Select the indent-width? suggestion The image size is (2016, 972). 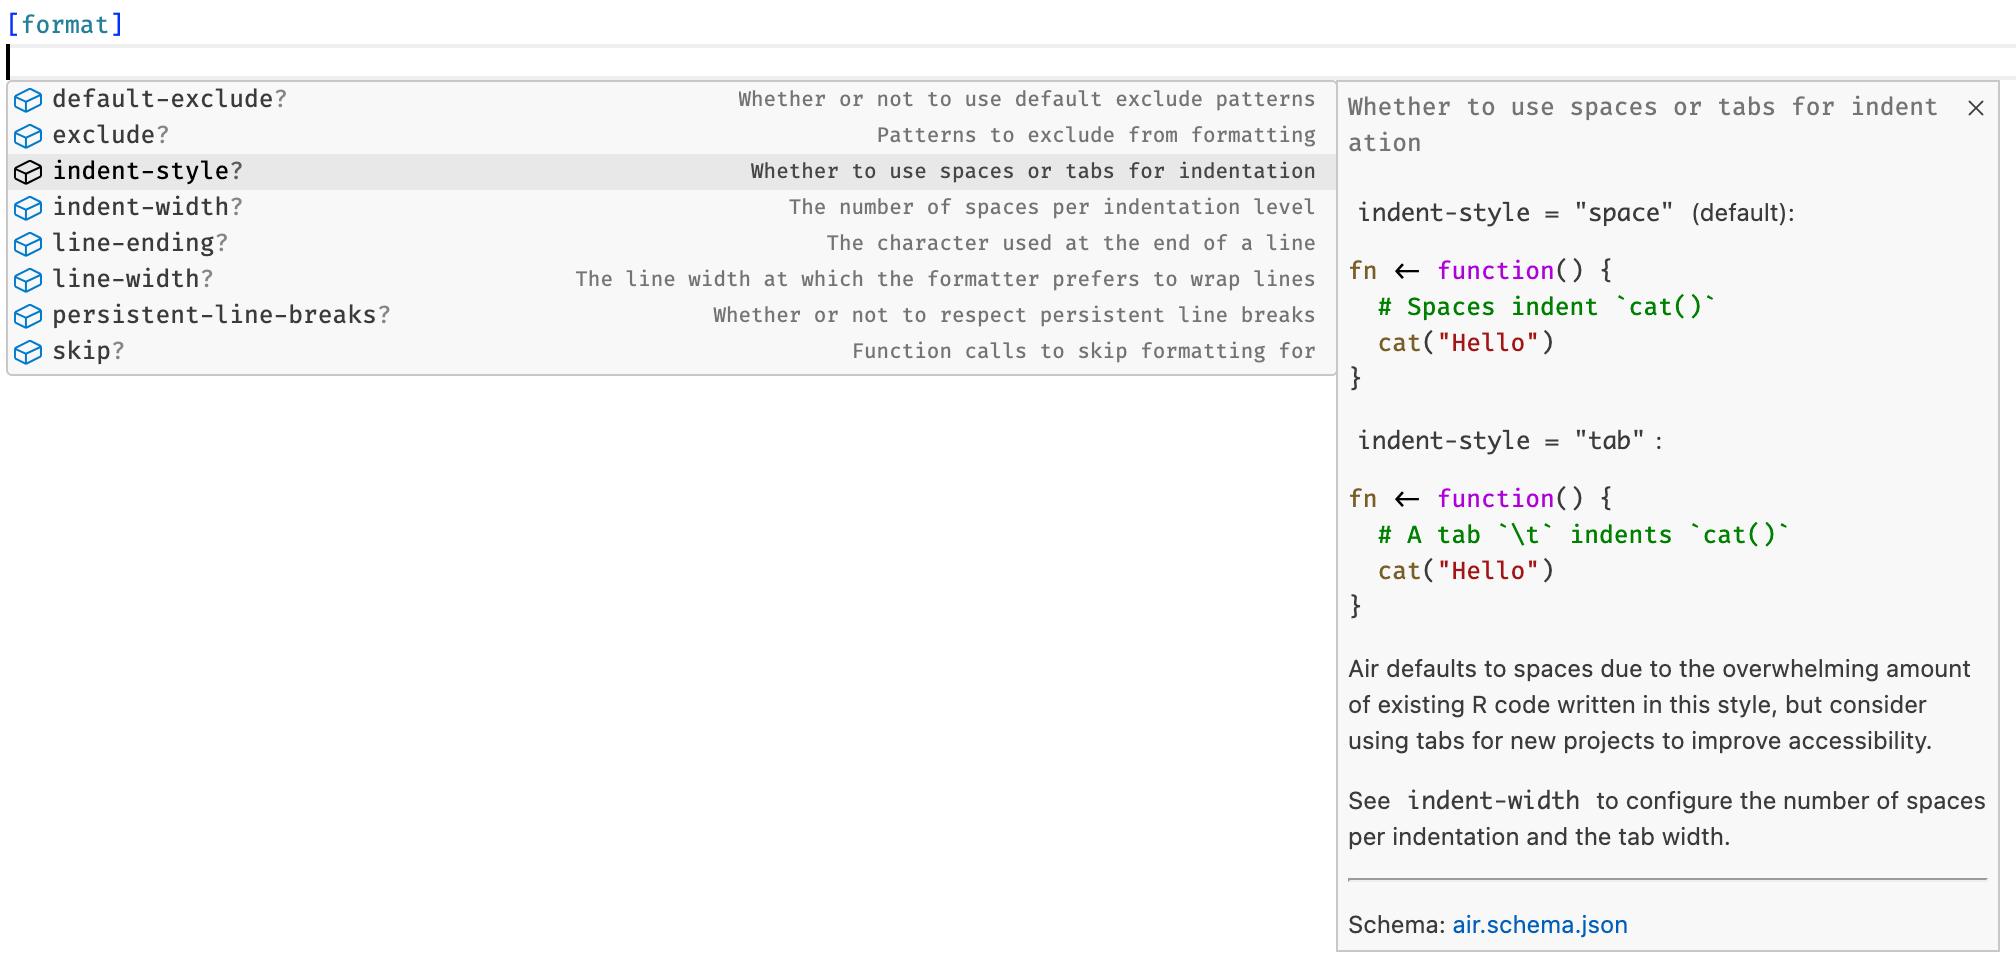tap(672, 207)
